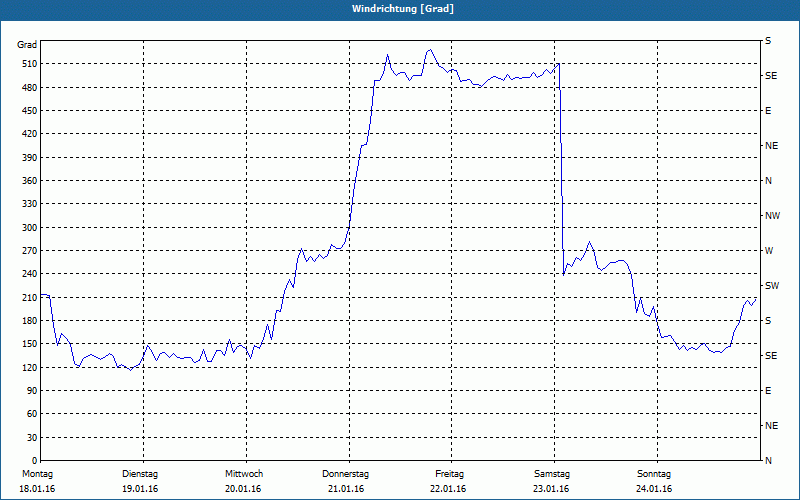The image size is (800, 500).
Task: Click the 90 tick label
Action: pos(32,391)
